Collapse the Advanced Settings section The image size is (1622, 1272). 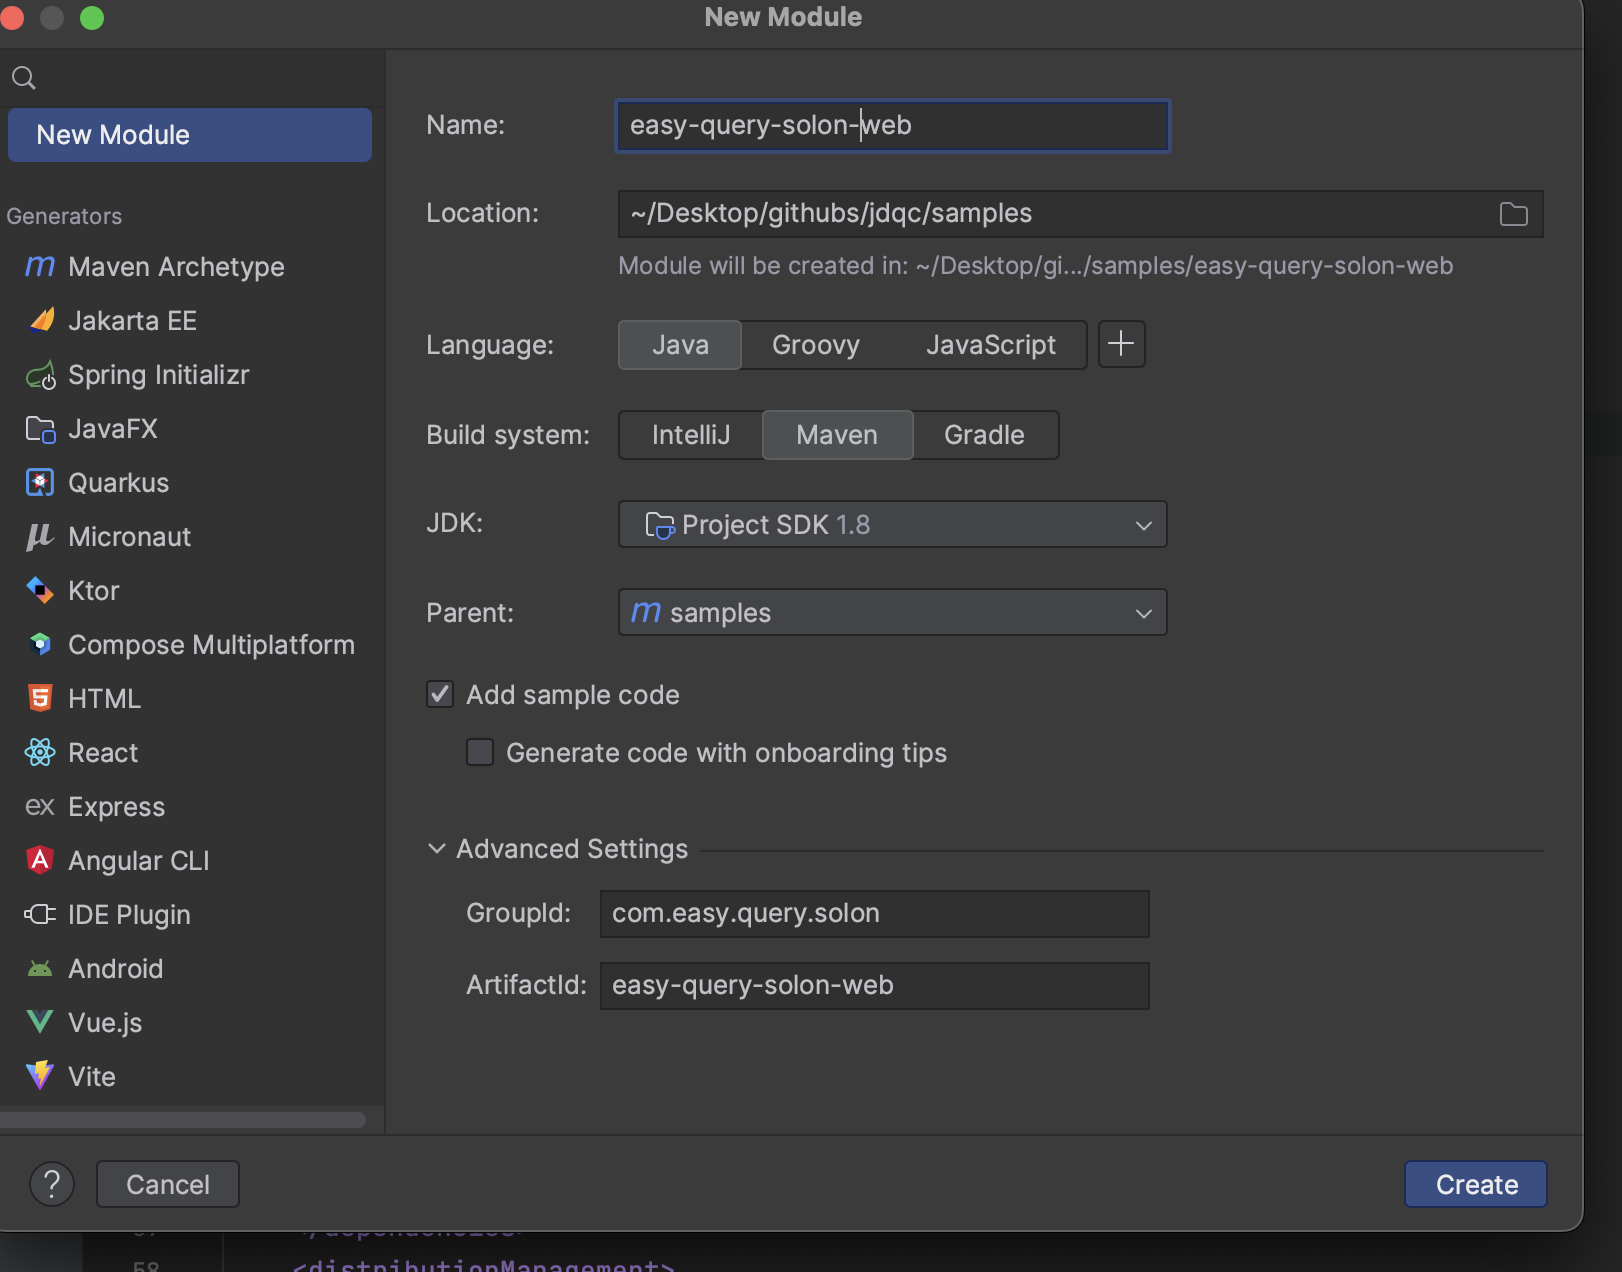coord(437,849)
